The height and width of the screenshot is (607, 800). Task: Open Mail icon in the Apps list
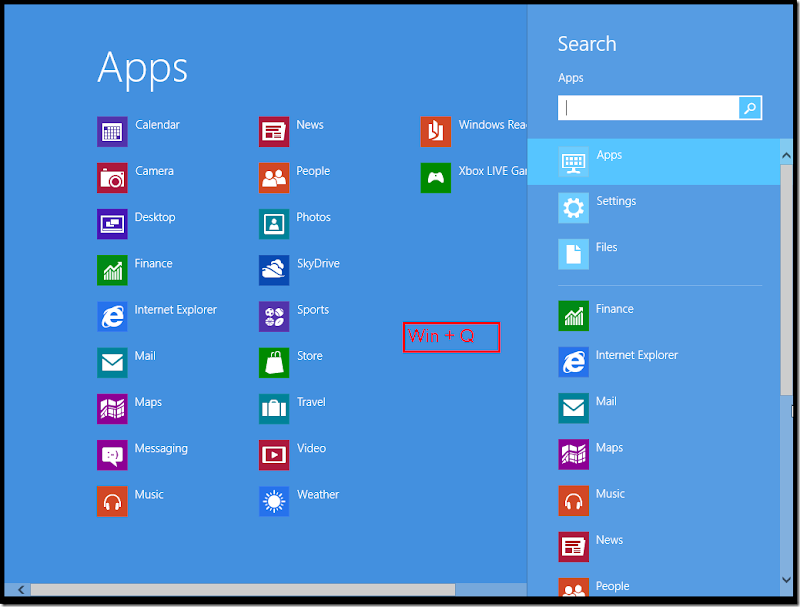[x=112, y=363]
